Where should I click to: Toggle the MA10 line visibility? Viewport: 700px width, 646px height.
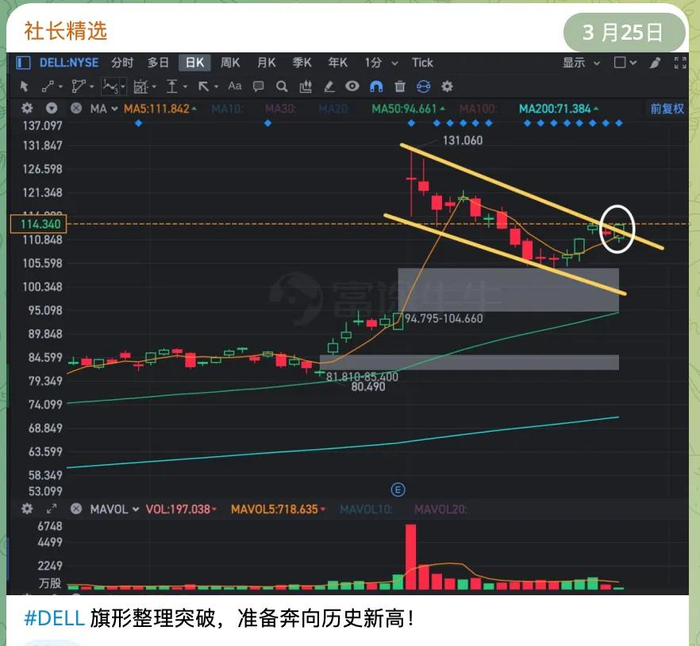click(x=227, y=108)
